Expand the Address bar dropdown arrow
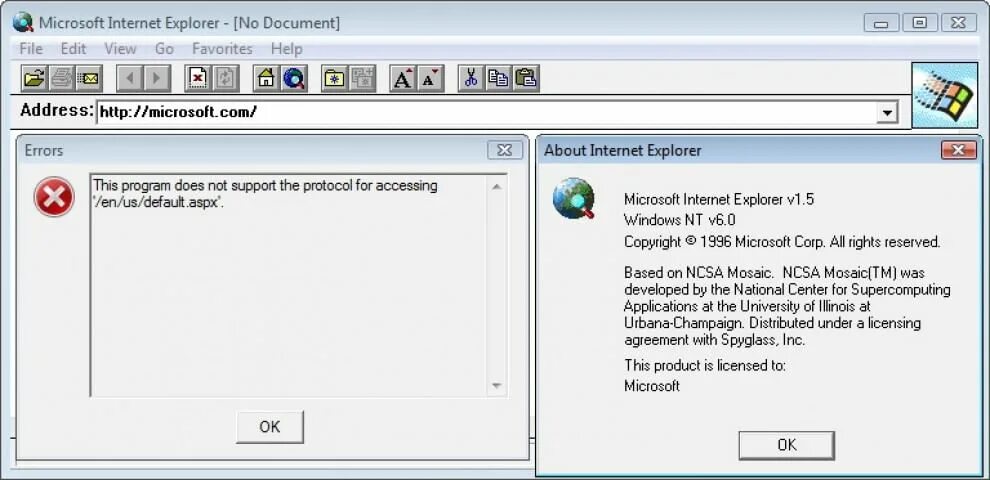Viewport: 990px width, 480px height. coord(888,113)
